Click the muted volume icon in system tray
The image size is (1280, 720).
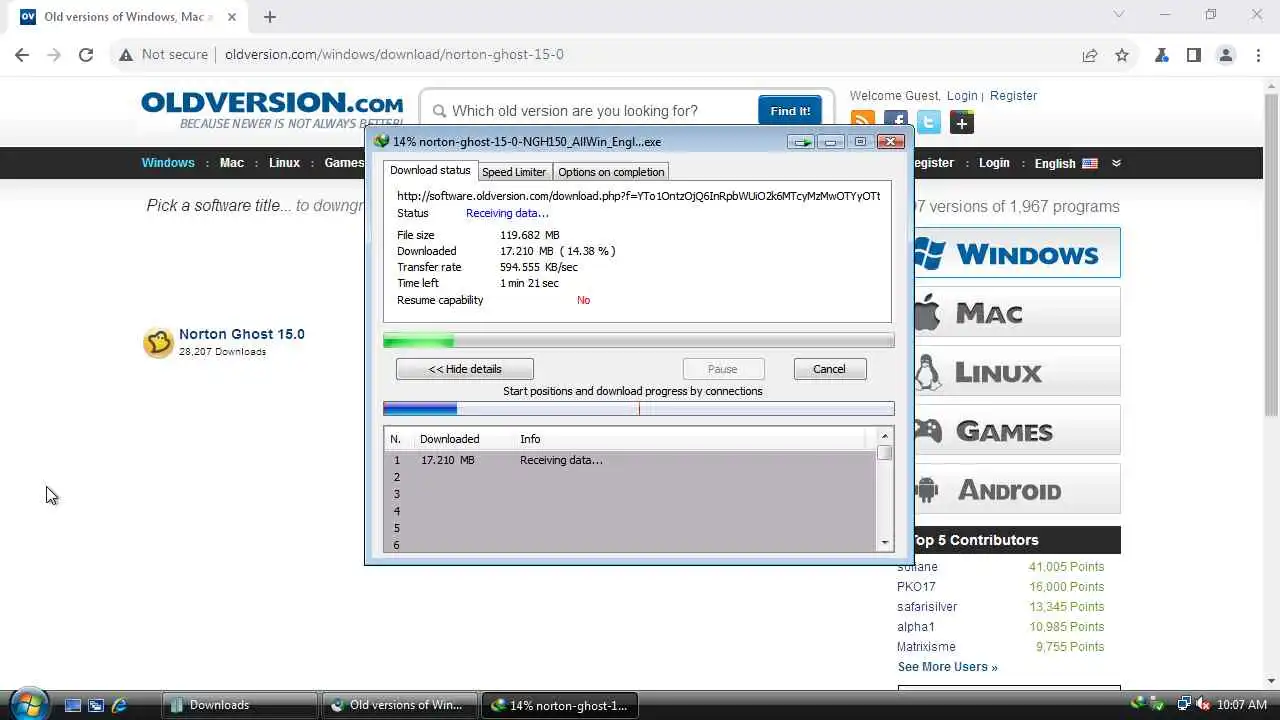click(x=1203, y=705)
